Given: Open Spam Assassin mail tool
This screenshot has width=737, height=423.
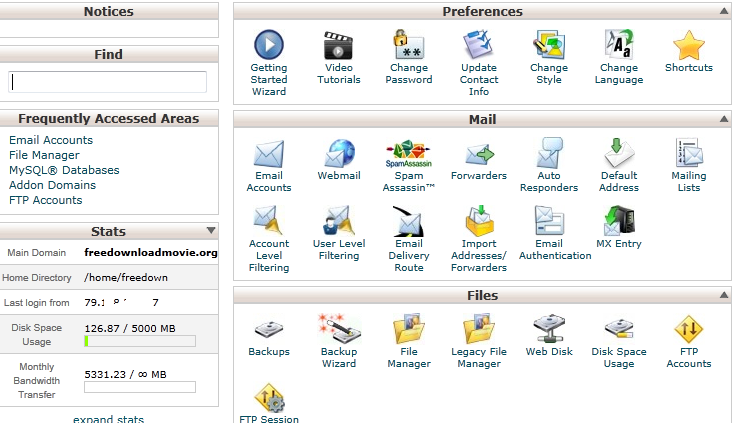Looking at the screenshot, I should point(409,155).
